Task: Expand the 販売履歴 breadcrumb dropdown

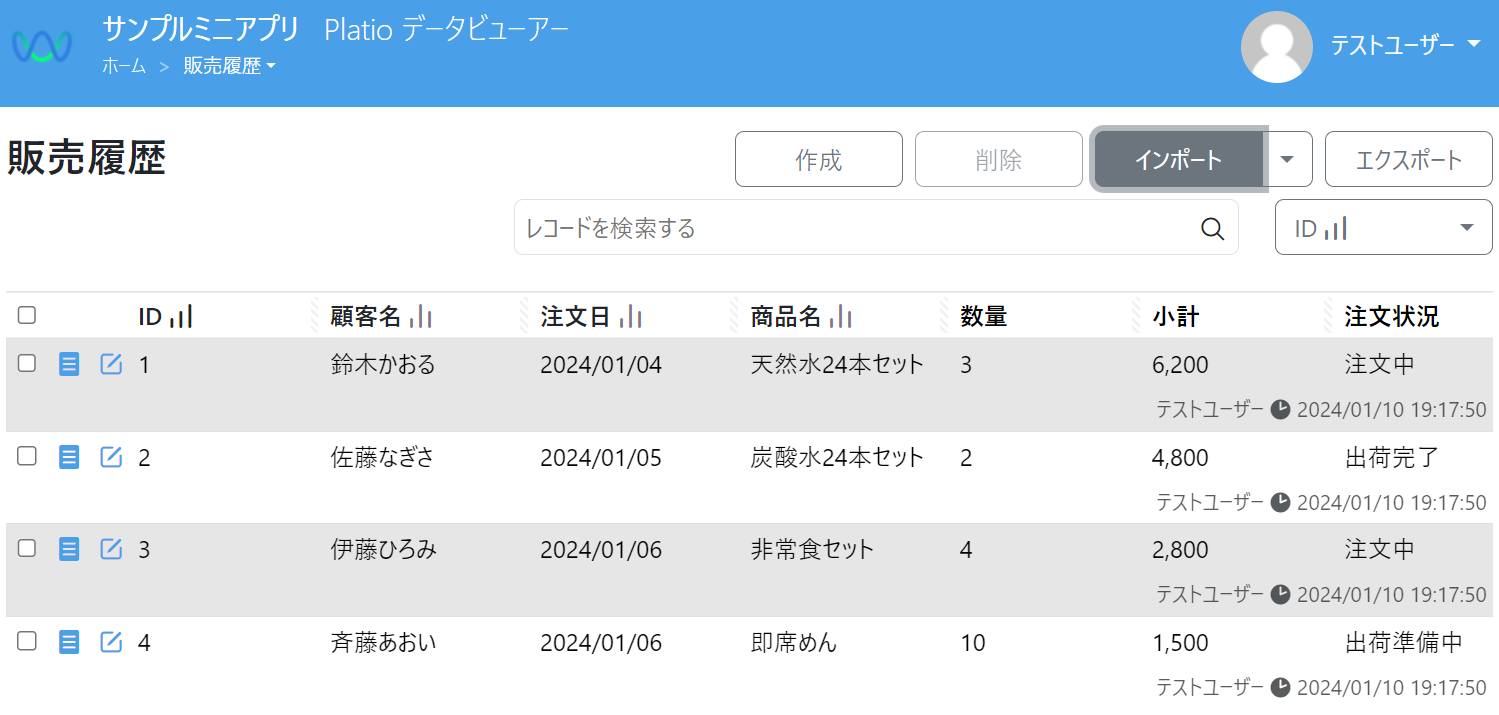Action: coord(229,67)
